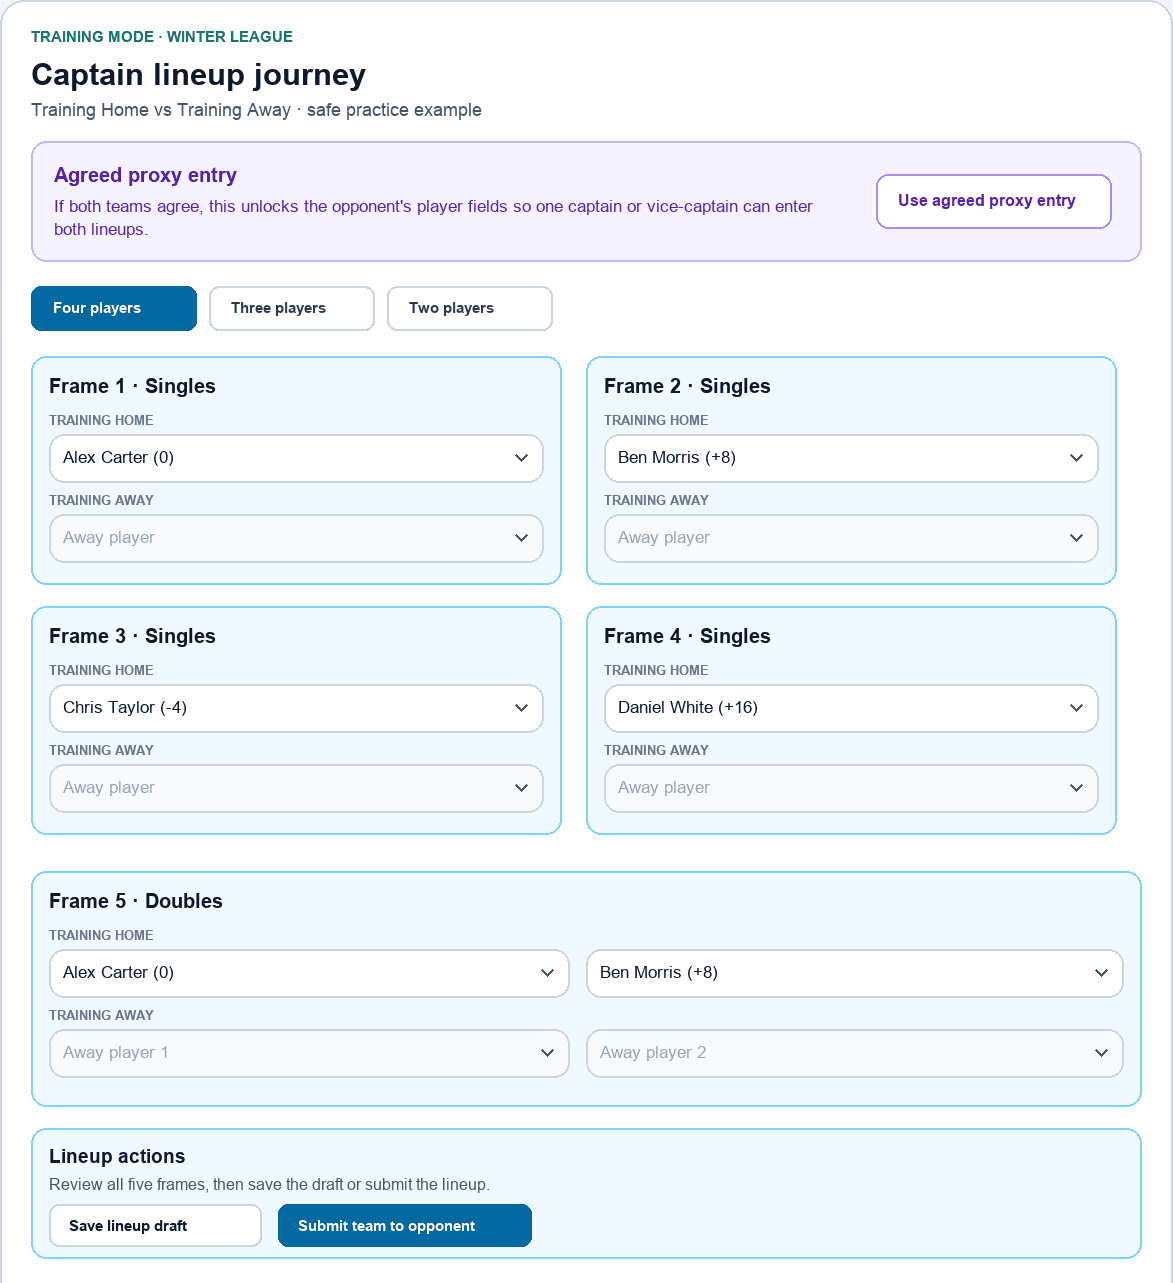The image size is (1173, 1283).
Task: Expand Frame 2 Ben Morris dropdown
Action: 851,458
